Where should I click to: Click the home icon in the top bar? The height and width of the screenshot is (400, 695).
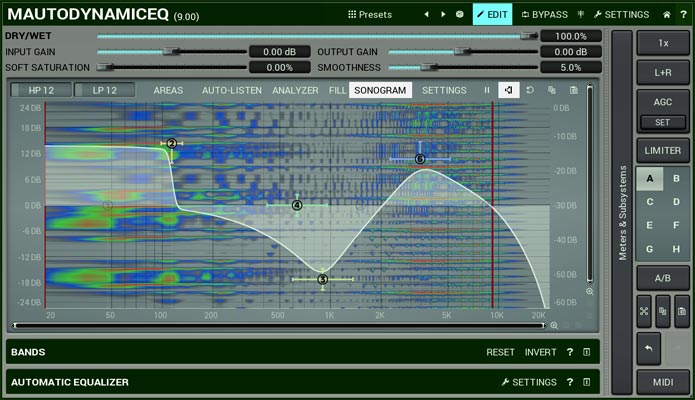point(667,15)
